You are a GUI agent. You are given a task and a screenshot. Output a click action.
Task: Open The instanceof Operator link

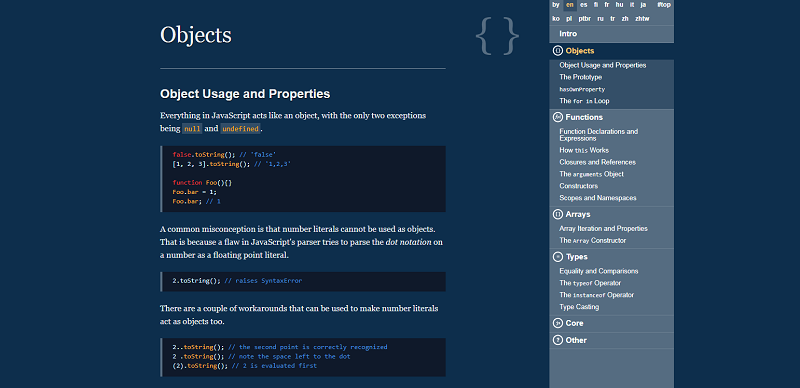pyautogui.click(x=596, y=295)
